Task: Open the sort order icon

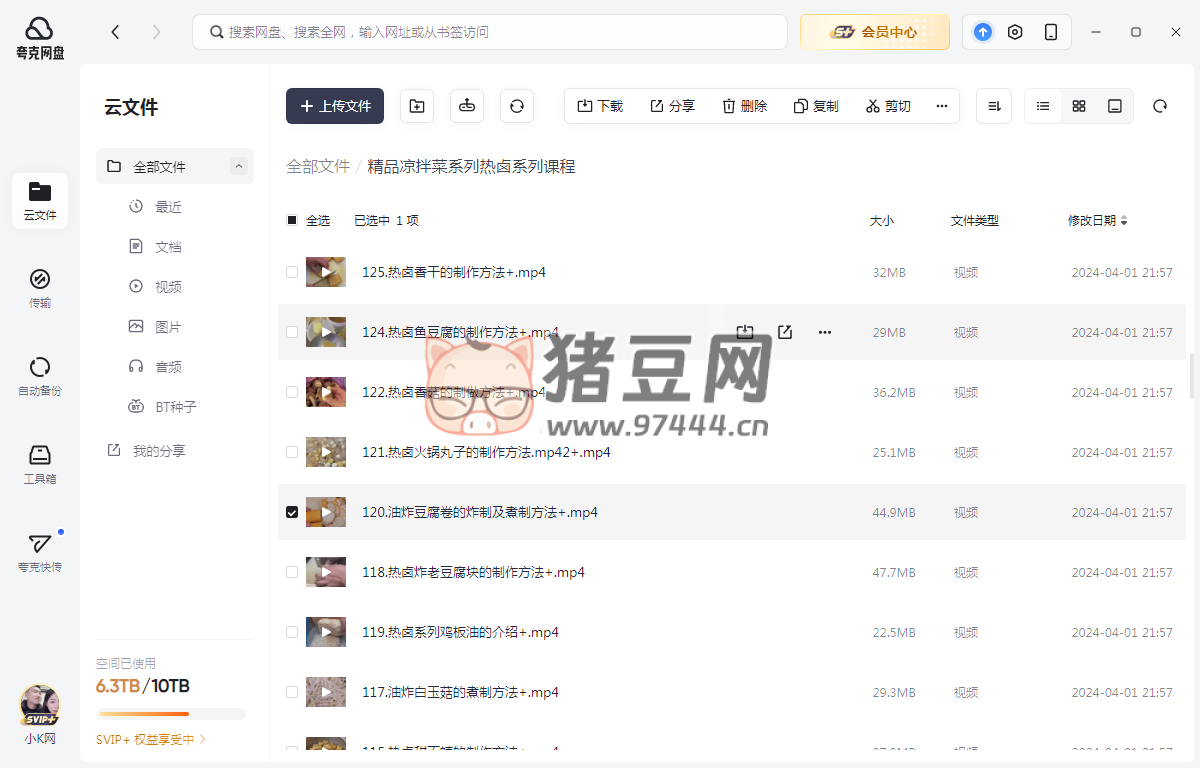Action: pyautogui.click(x=994, y=106)
